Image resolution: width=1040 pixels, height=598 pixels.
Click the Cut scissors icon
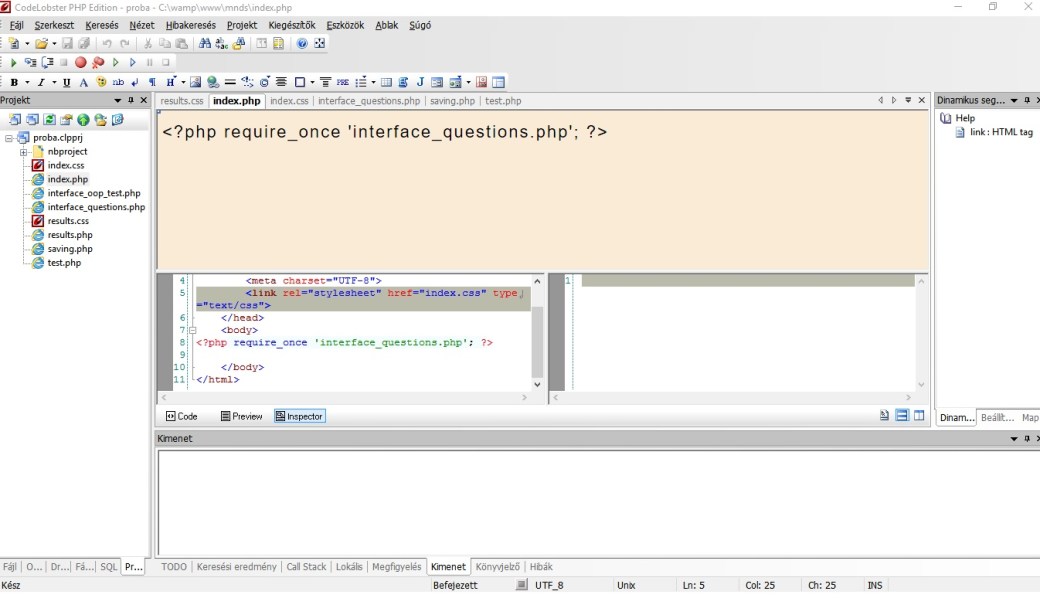pyautogui.click(x=148, y=44)
